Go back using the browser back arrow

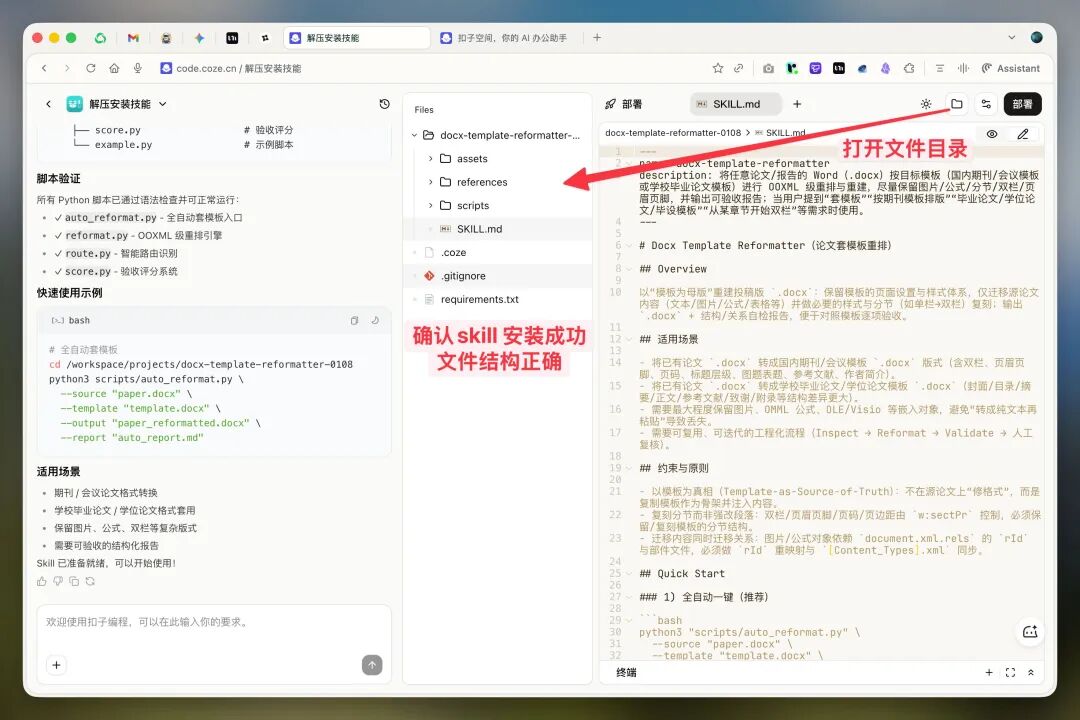(44, 68)
